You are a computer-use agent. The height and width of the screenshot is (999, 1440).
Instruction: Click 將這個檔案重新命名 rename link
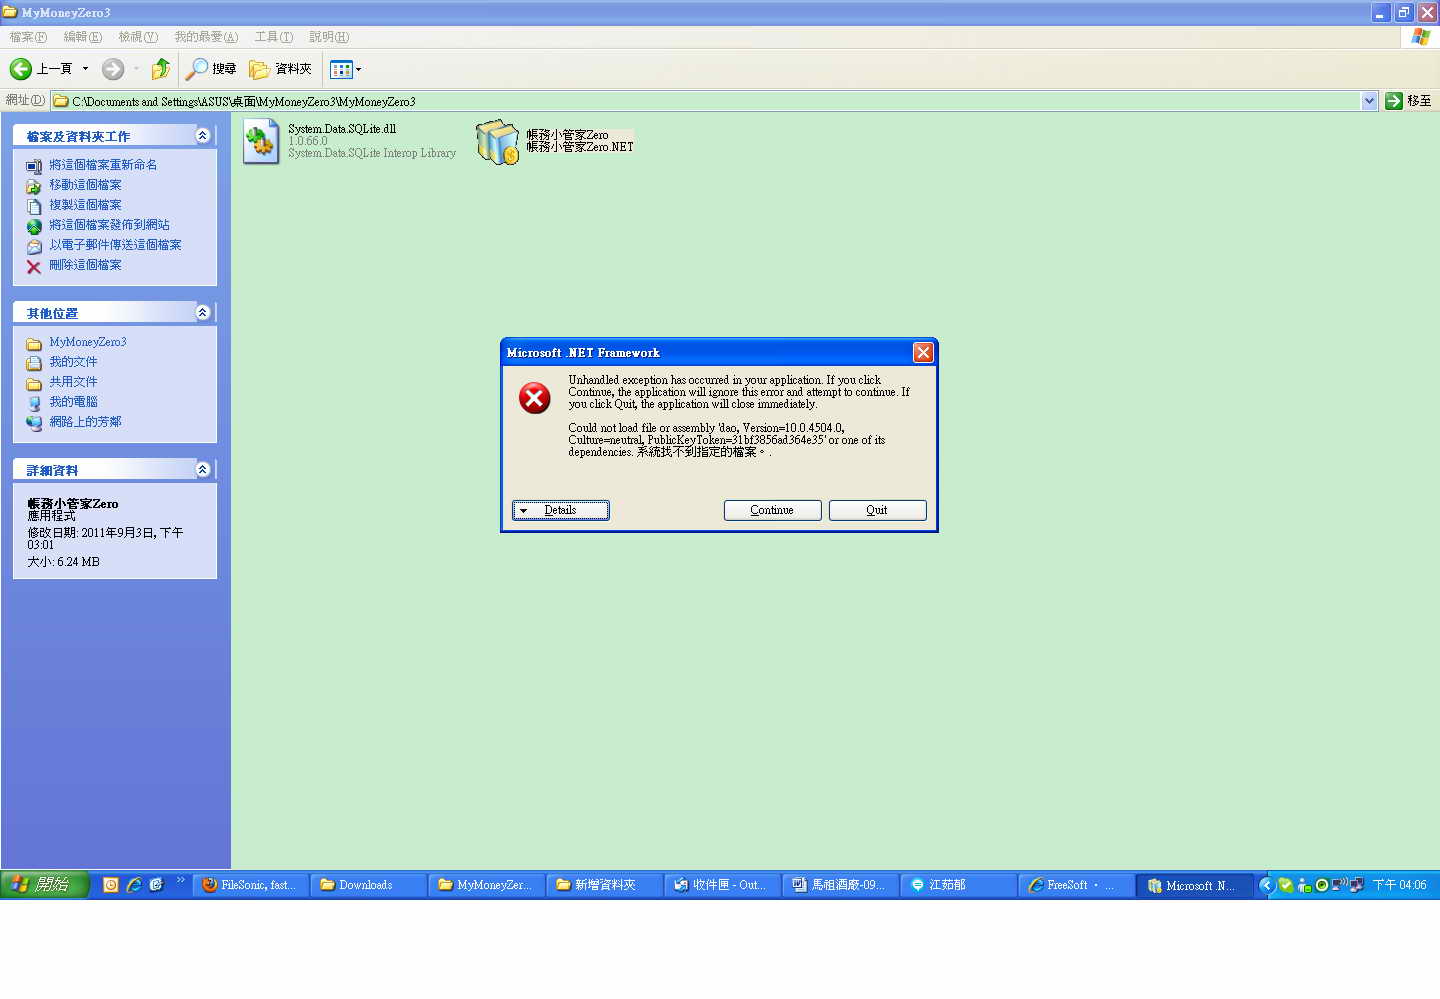coord(103,165)
